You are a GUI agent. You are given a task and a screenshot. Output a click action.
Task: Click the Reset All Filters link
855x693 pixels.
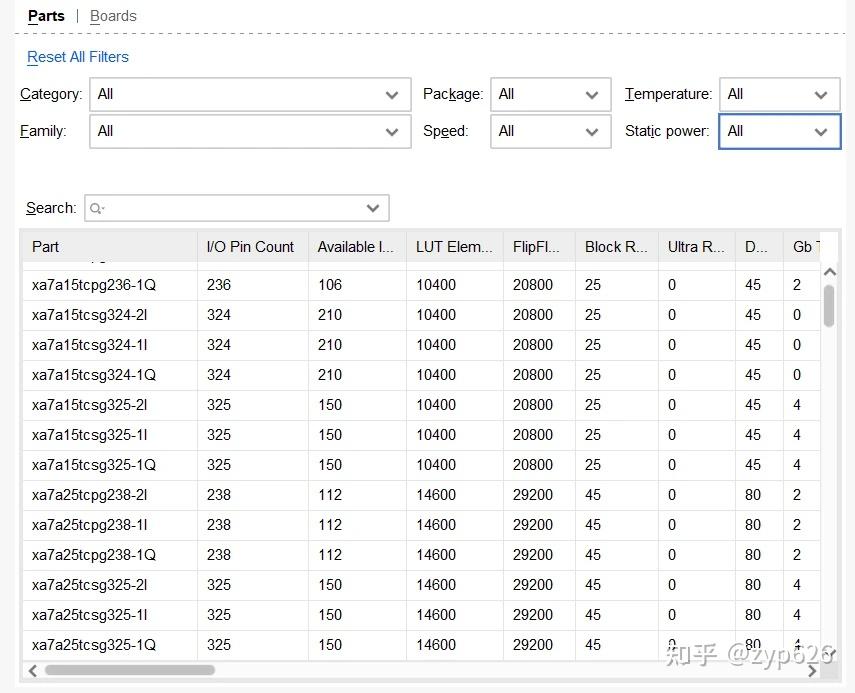click(x=78, y=57)
